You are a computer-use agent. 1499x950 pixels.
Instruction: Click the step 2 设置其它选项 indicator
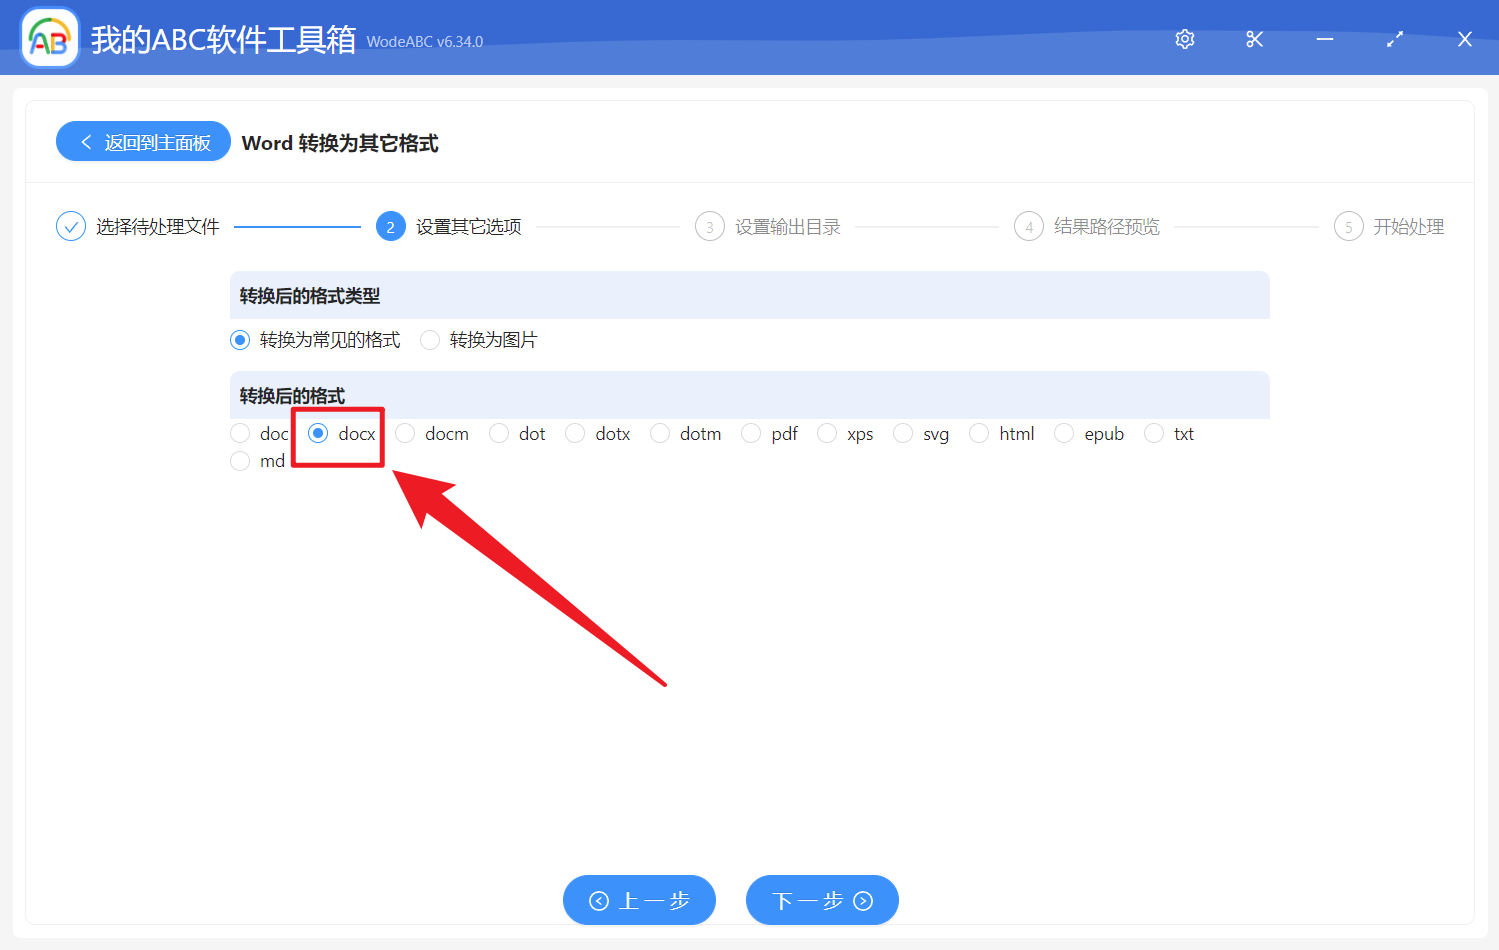pyautogui.click(x=391, y=226)
